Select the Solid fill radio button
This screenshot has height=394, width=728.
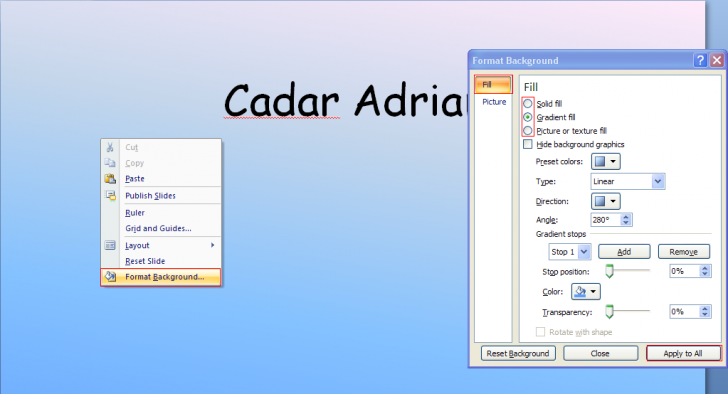[x=528, y=103]
